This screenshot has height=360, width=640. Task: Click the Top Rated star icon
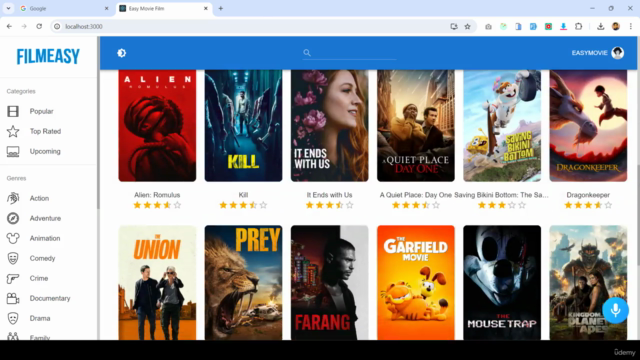[13, 131]
